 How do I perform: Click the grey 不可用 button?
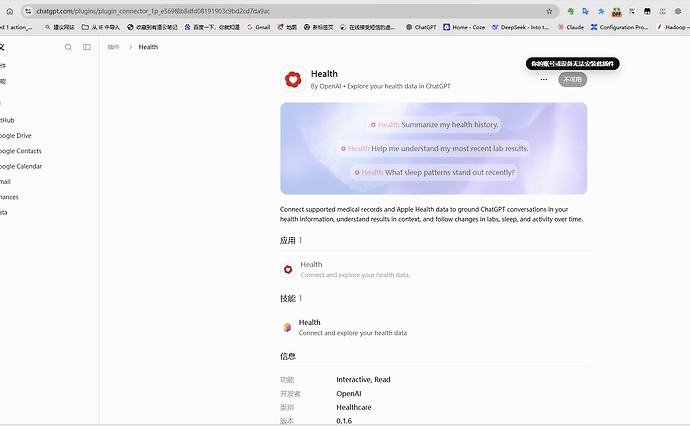point(573,80)
